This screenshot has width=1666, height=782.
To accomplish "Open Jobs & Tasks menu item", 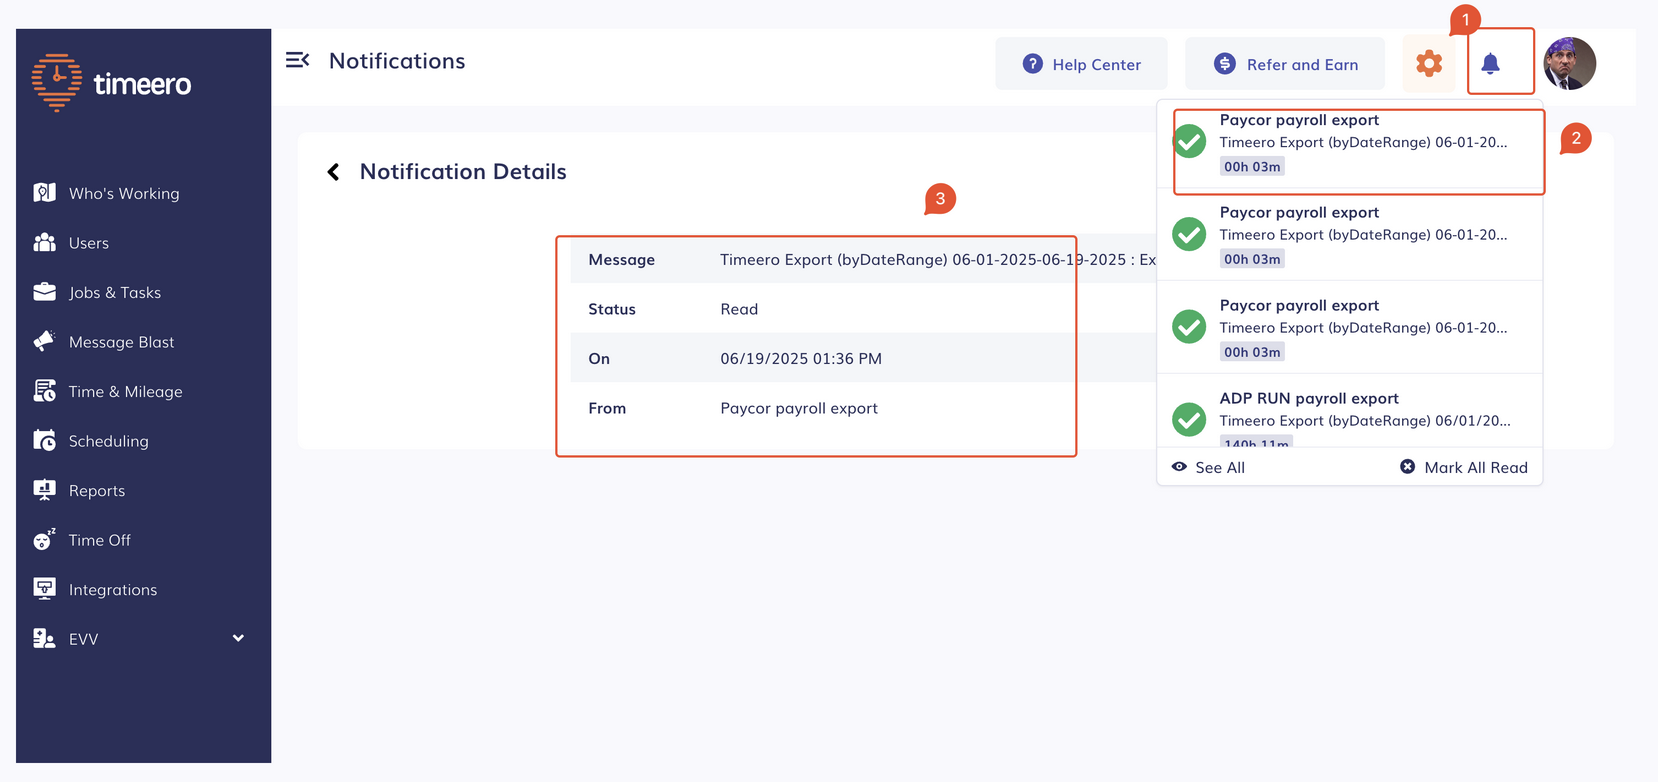I will (115, 292).
